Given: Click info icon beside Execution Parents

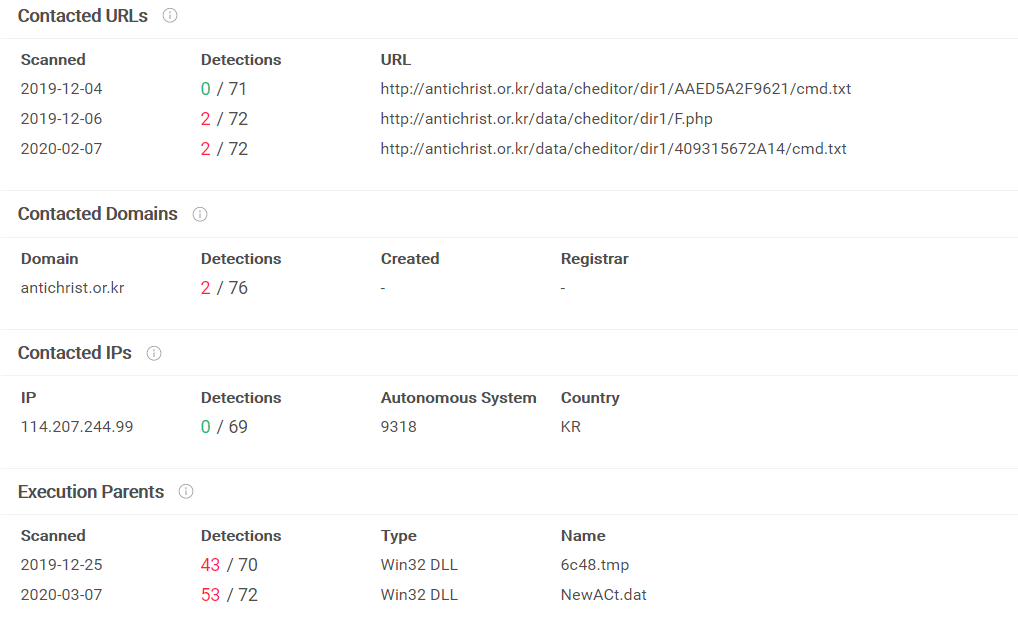Looking at the screenshot, I should [186, 492].
